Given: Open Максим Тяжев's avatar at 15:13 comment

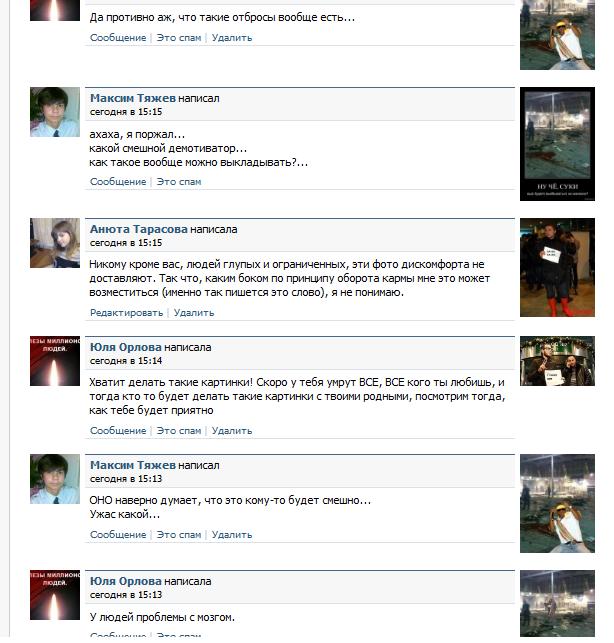Looking at the screenshot, I should pos(55,479).
